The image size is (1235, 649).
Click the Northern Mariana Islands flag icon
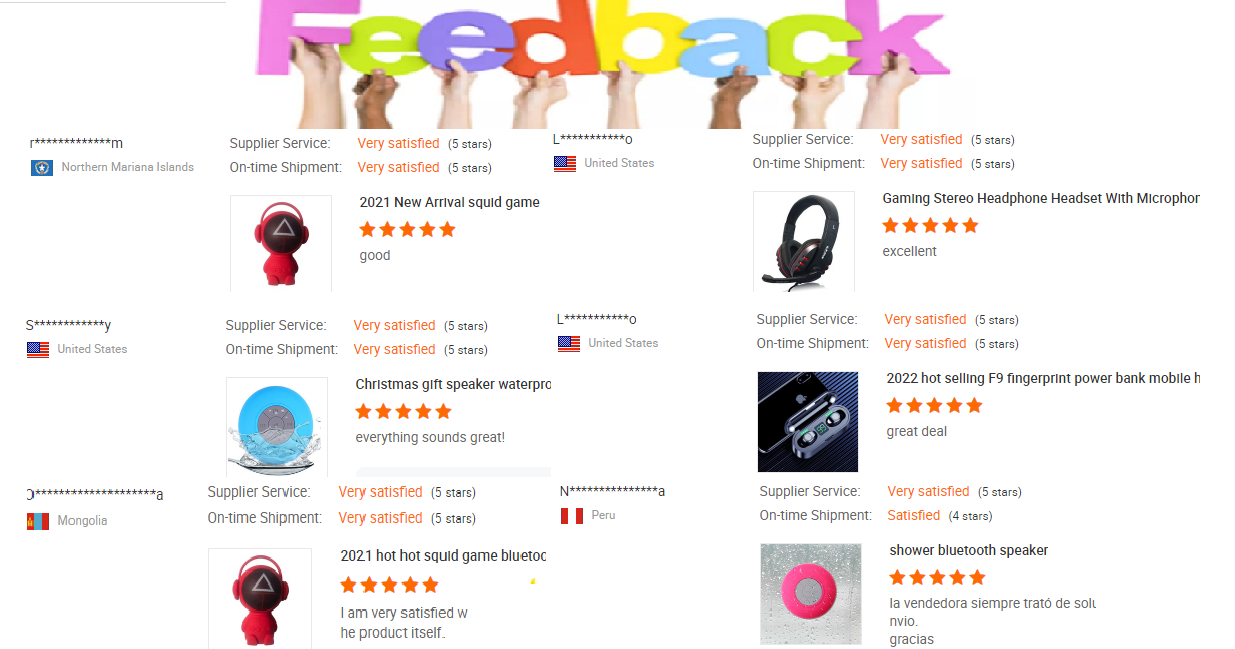click(x=41, y=168)
